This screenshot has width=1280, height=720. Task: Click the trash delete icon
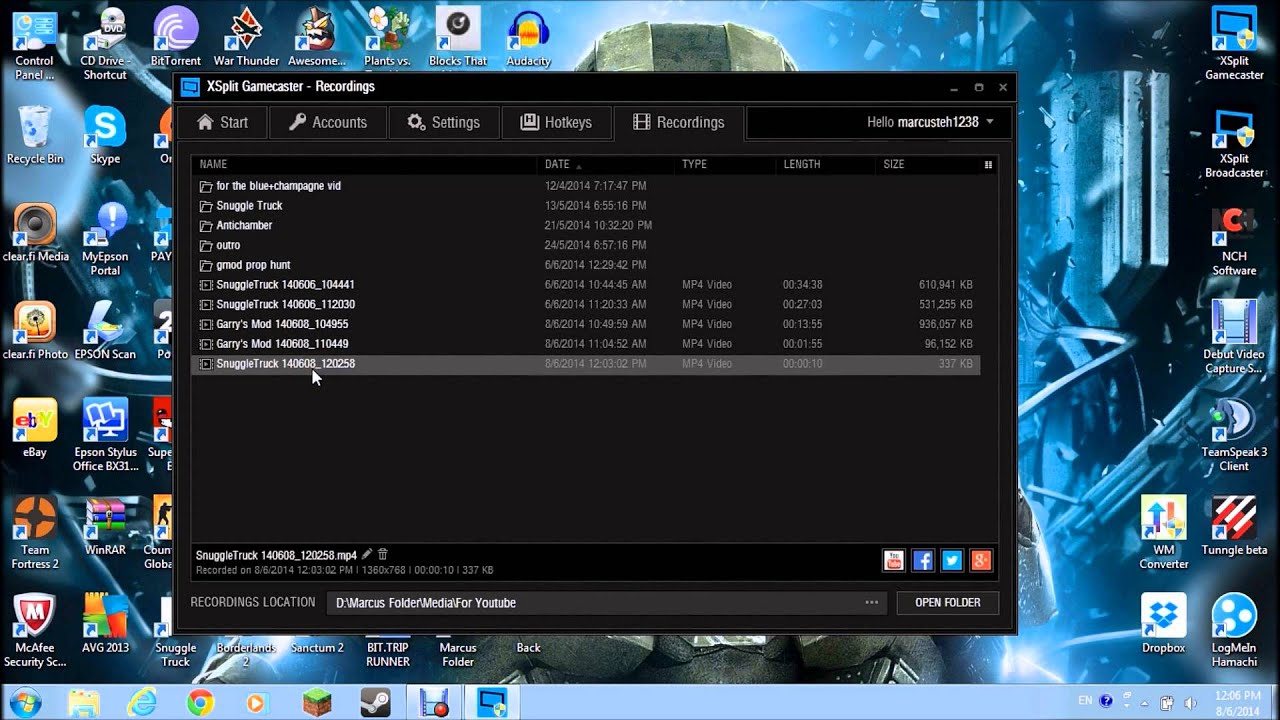[382, 554]
